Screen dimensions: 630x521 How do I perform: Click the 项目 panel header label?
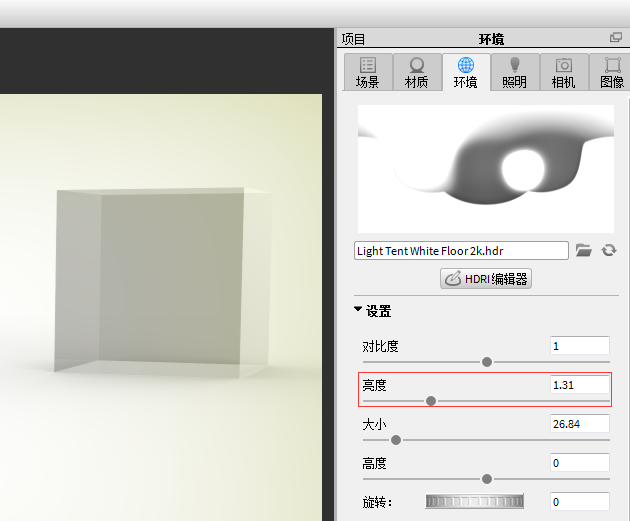coord(353,39)
